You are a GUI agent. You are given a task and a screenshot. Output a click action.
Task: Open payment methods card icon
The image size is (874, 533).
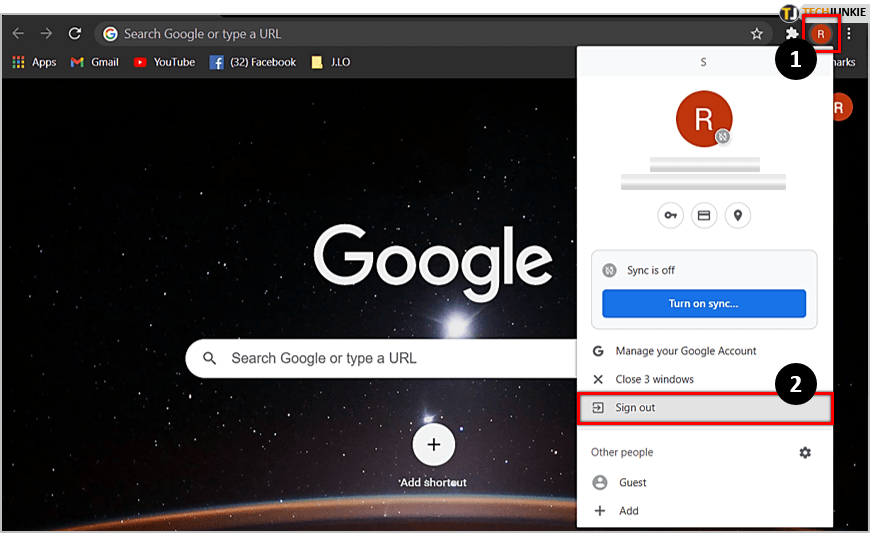[704, 215]
